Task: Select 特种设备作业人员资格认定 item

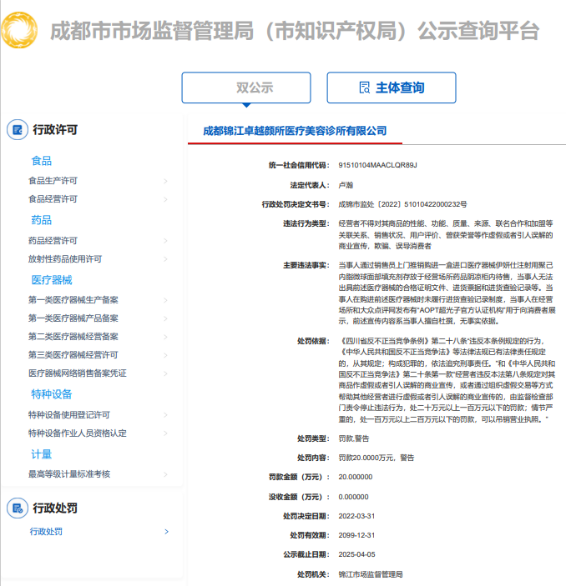Action: [77, 433]
